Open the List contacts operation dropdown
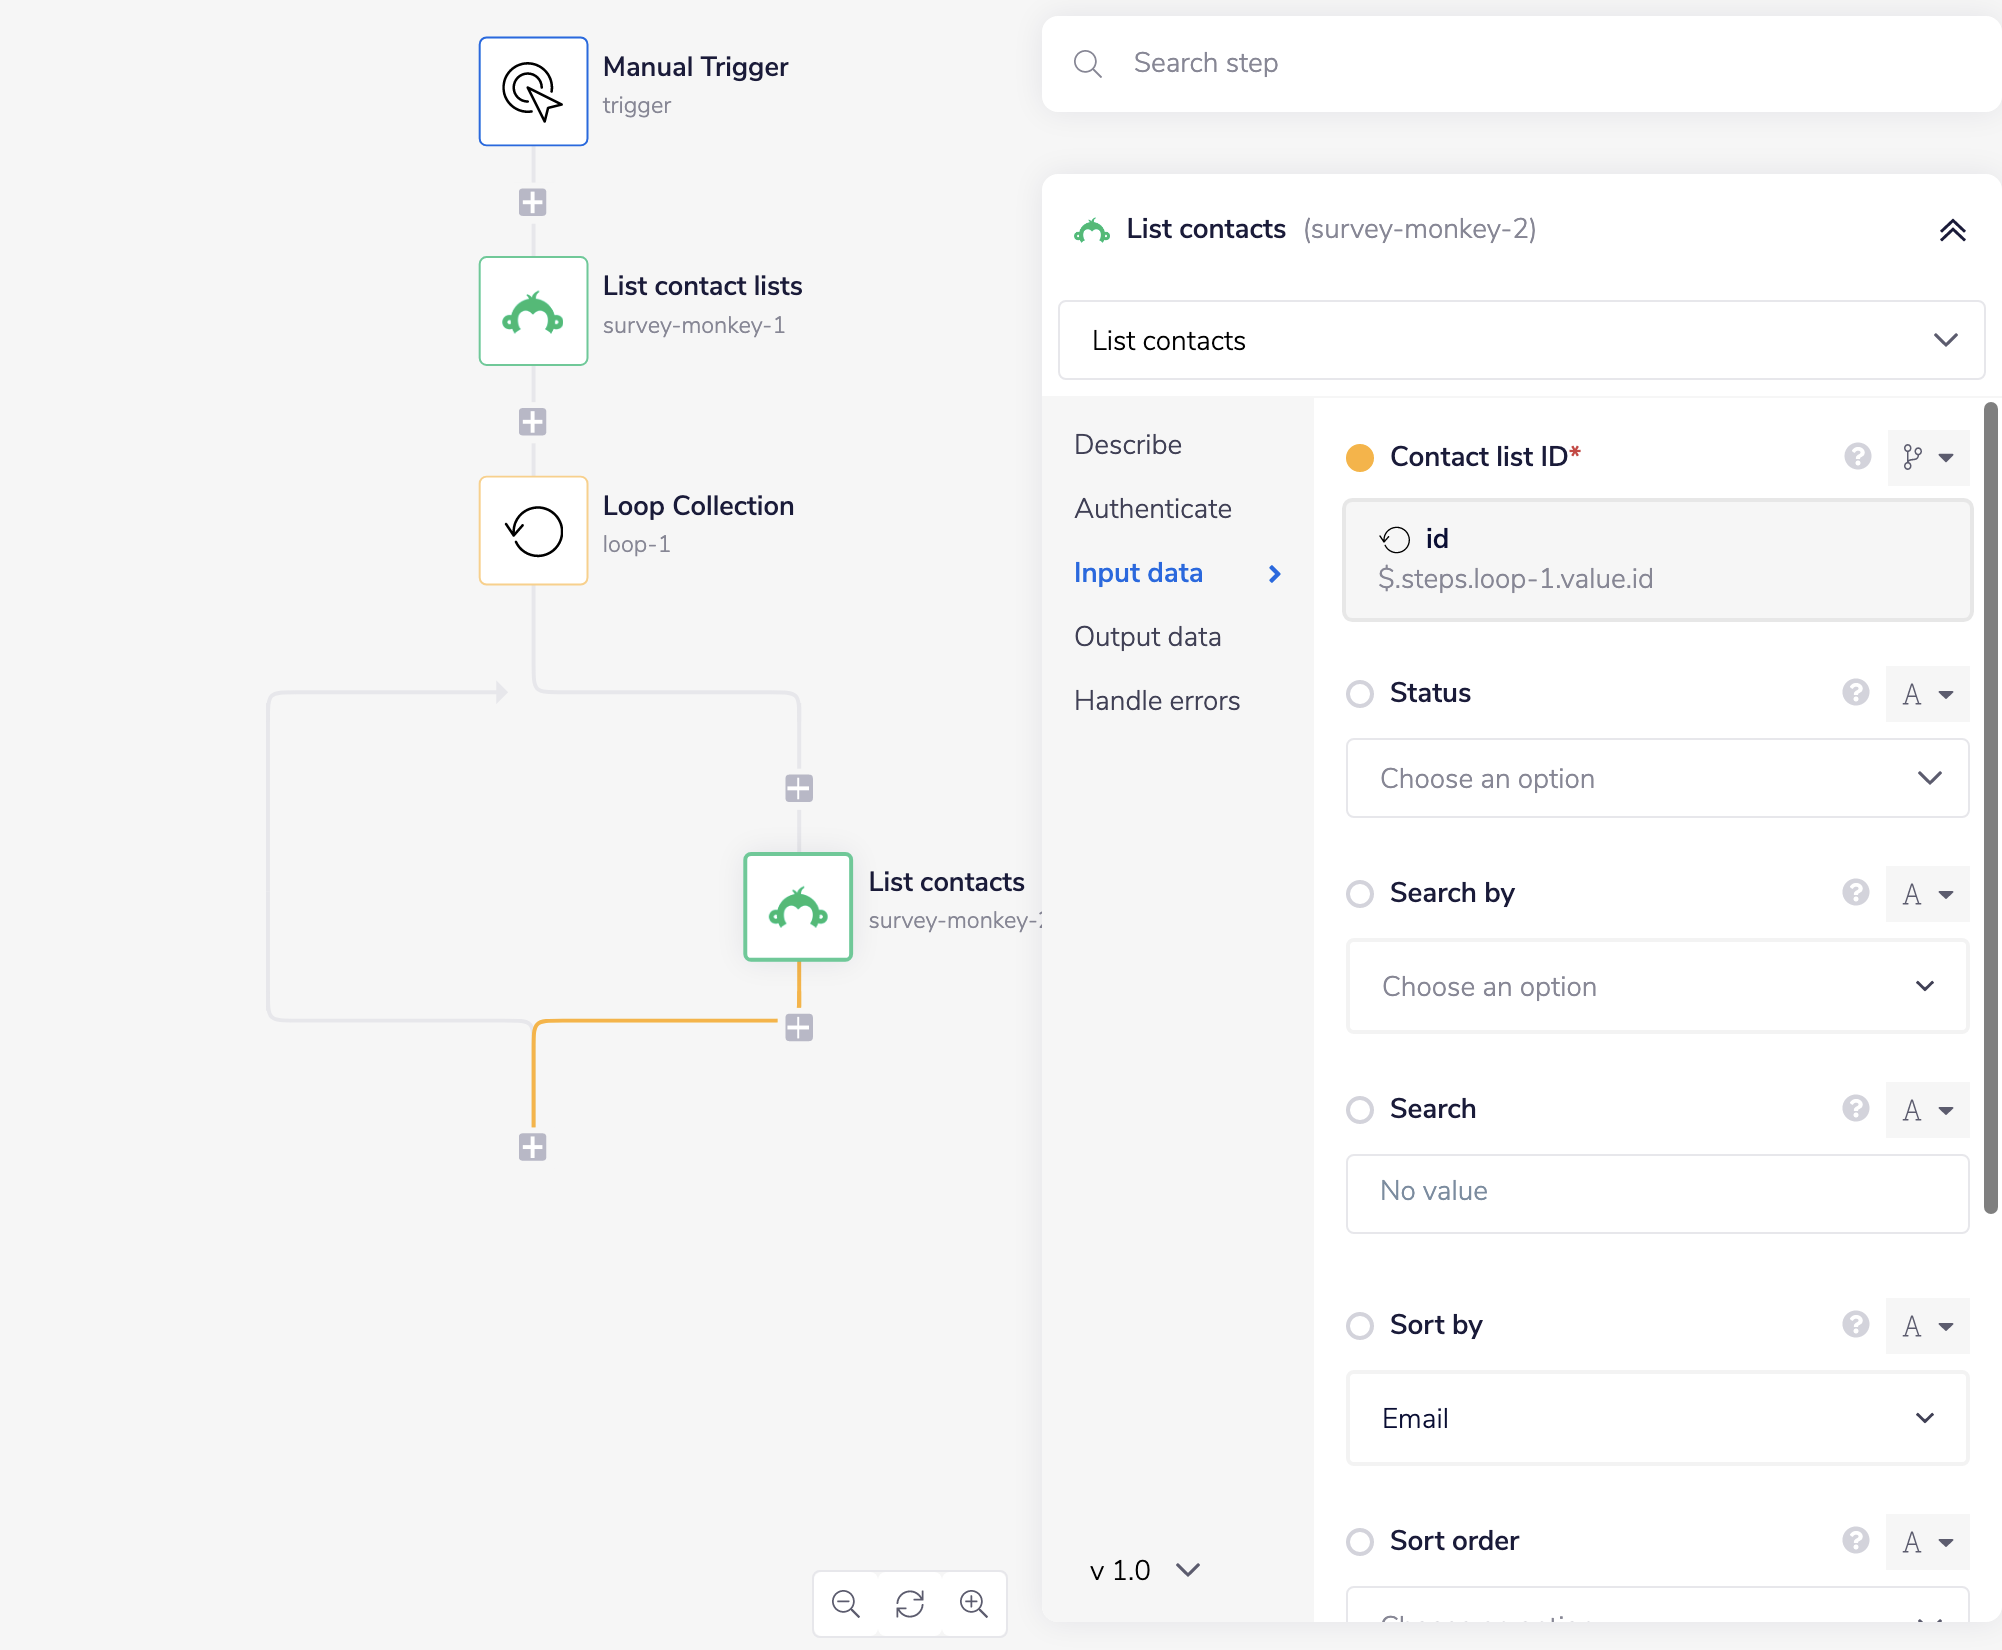Screen dimensions: 2002x1650 1520,341
